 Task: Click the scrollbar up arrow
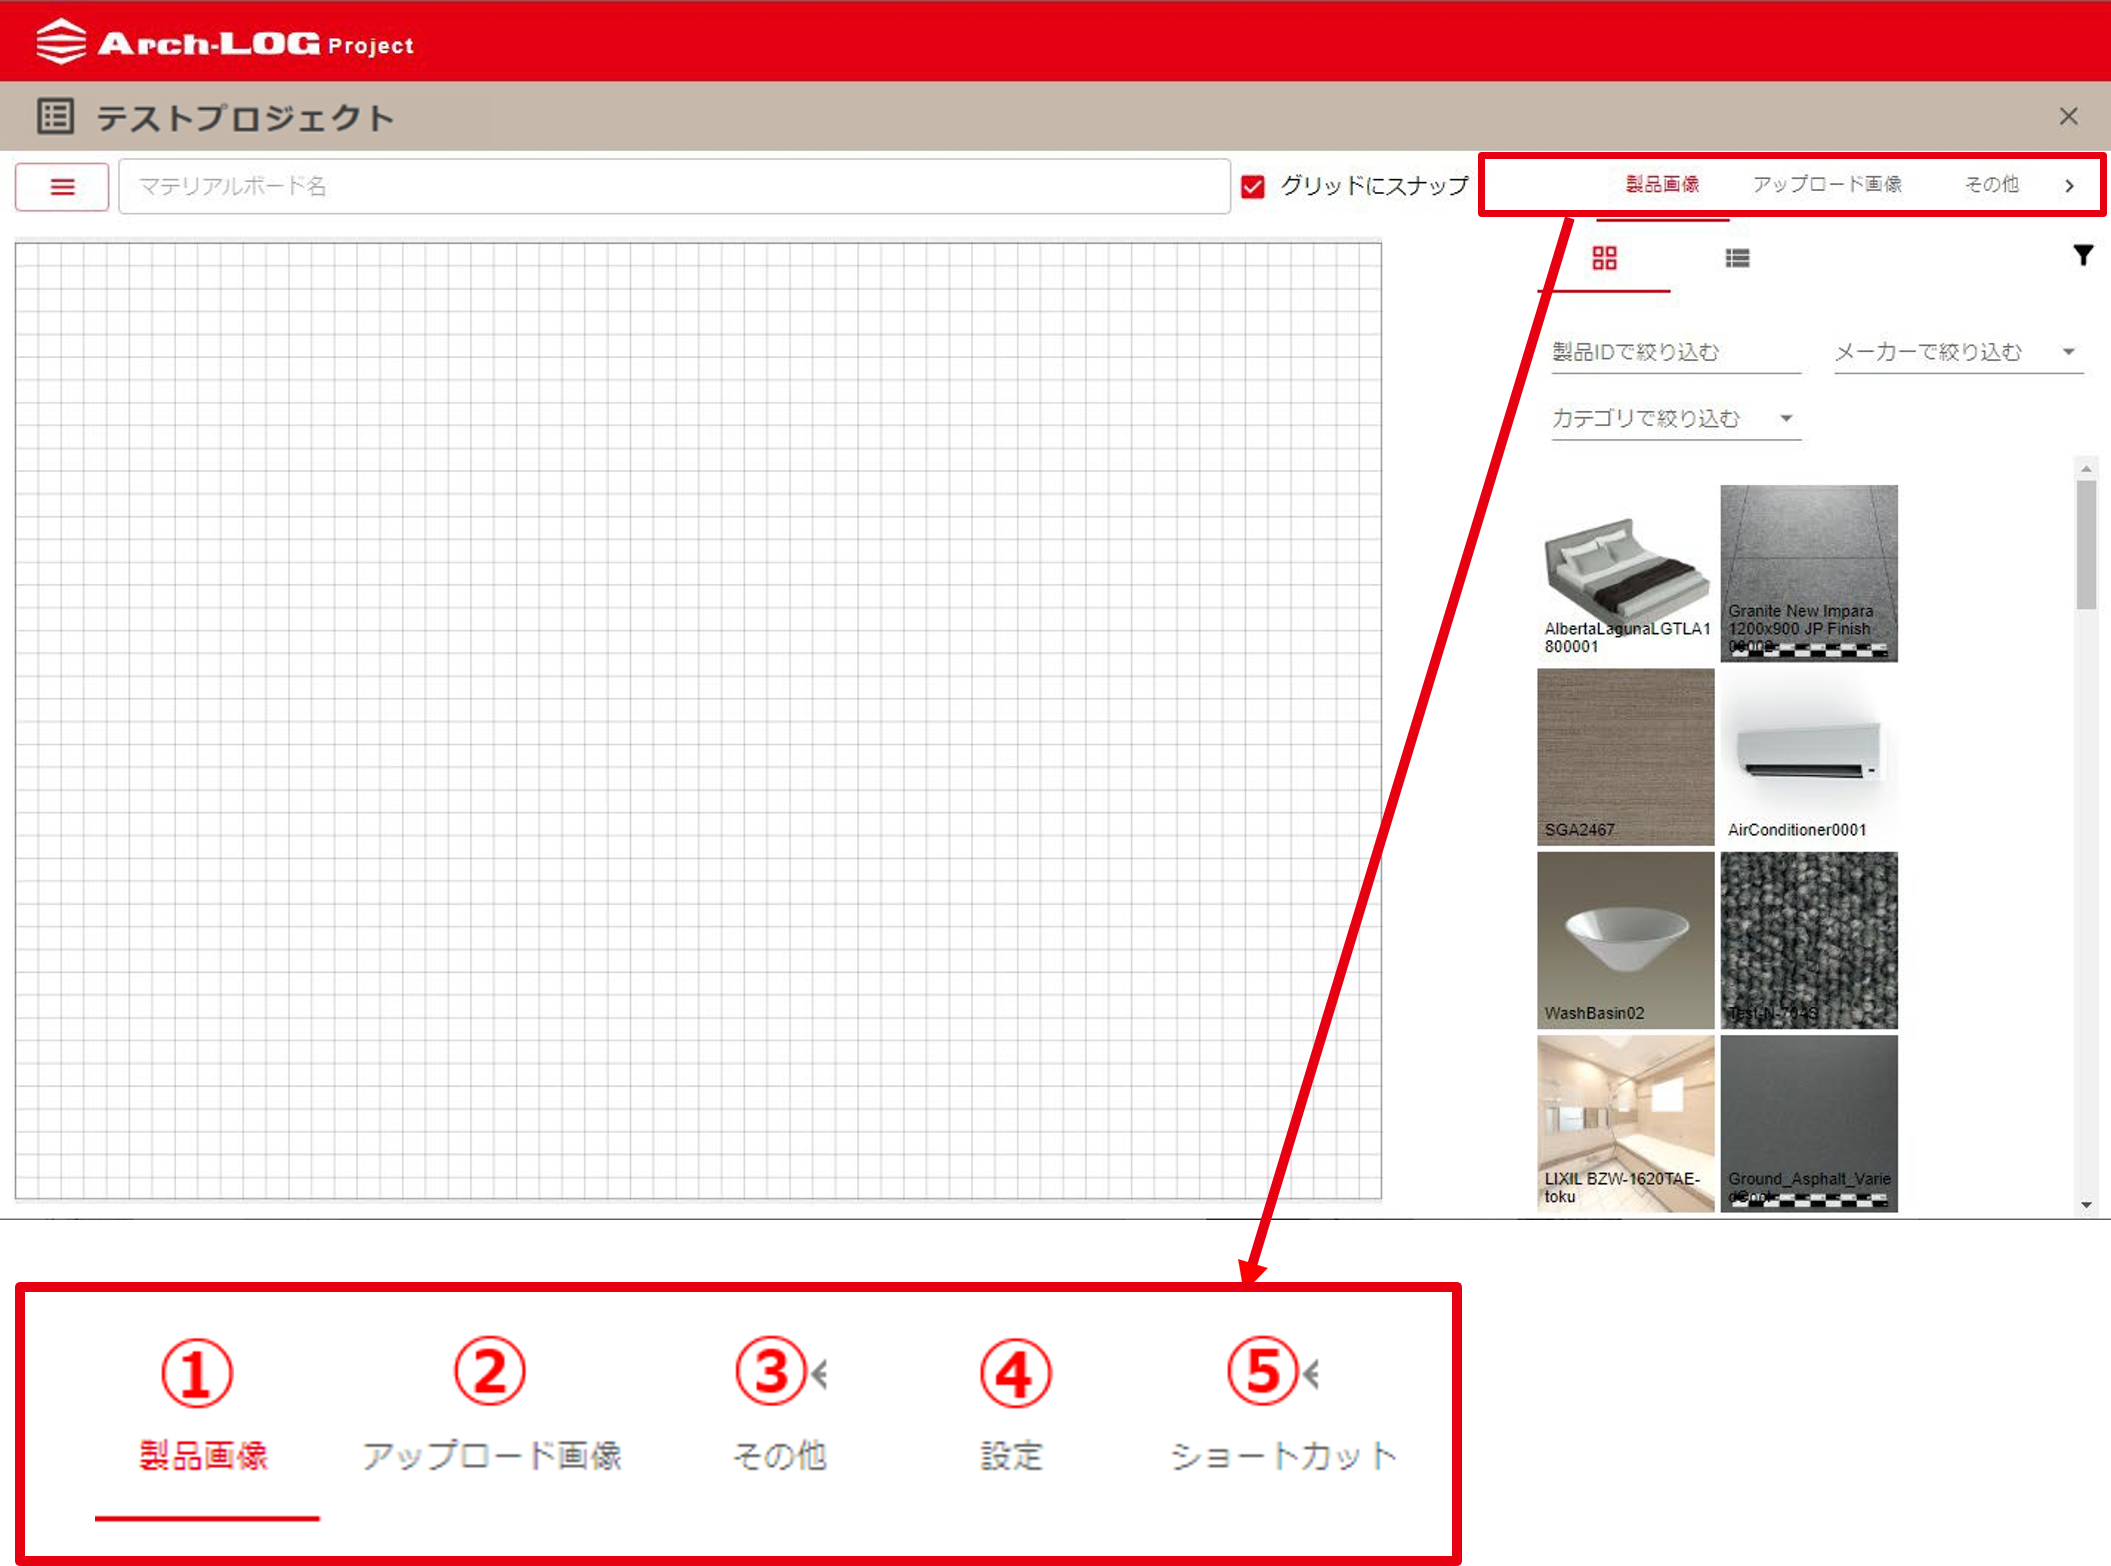pyautogui.click(x=2086, y=468)
